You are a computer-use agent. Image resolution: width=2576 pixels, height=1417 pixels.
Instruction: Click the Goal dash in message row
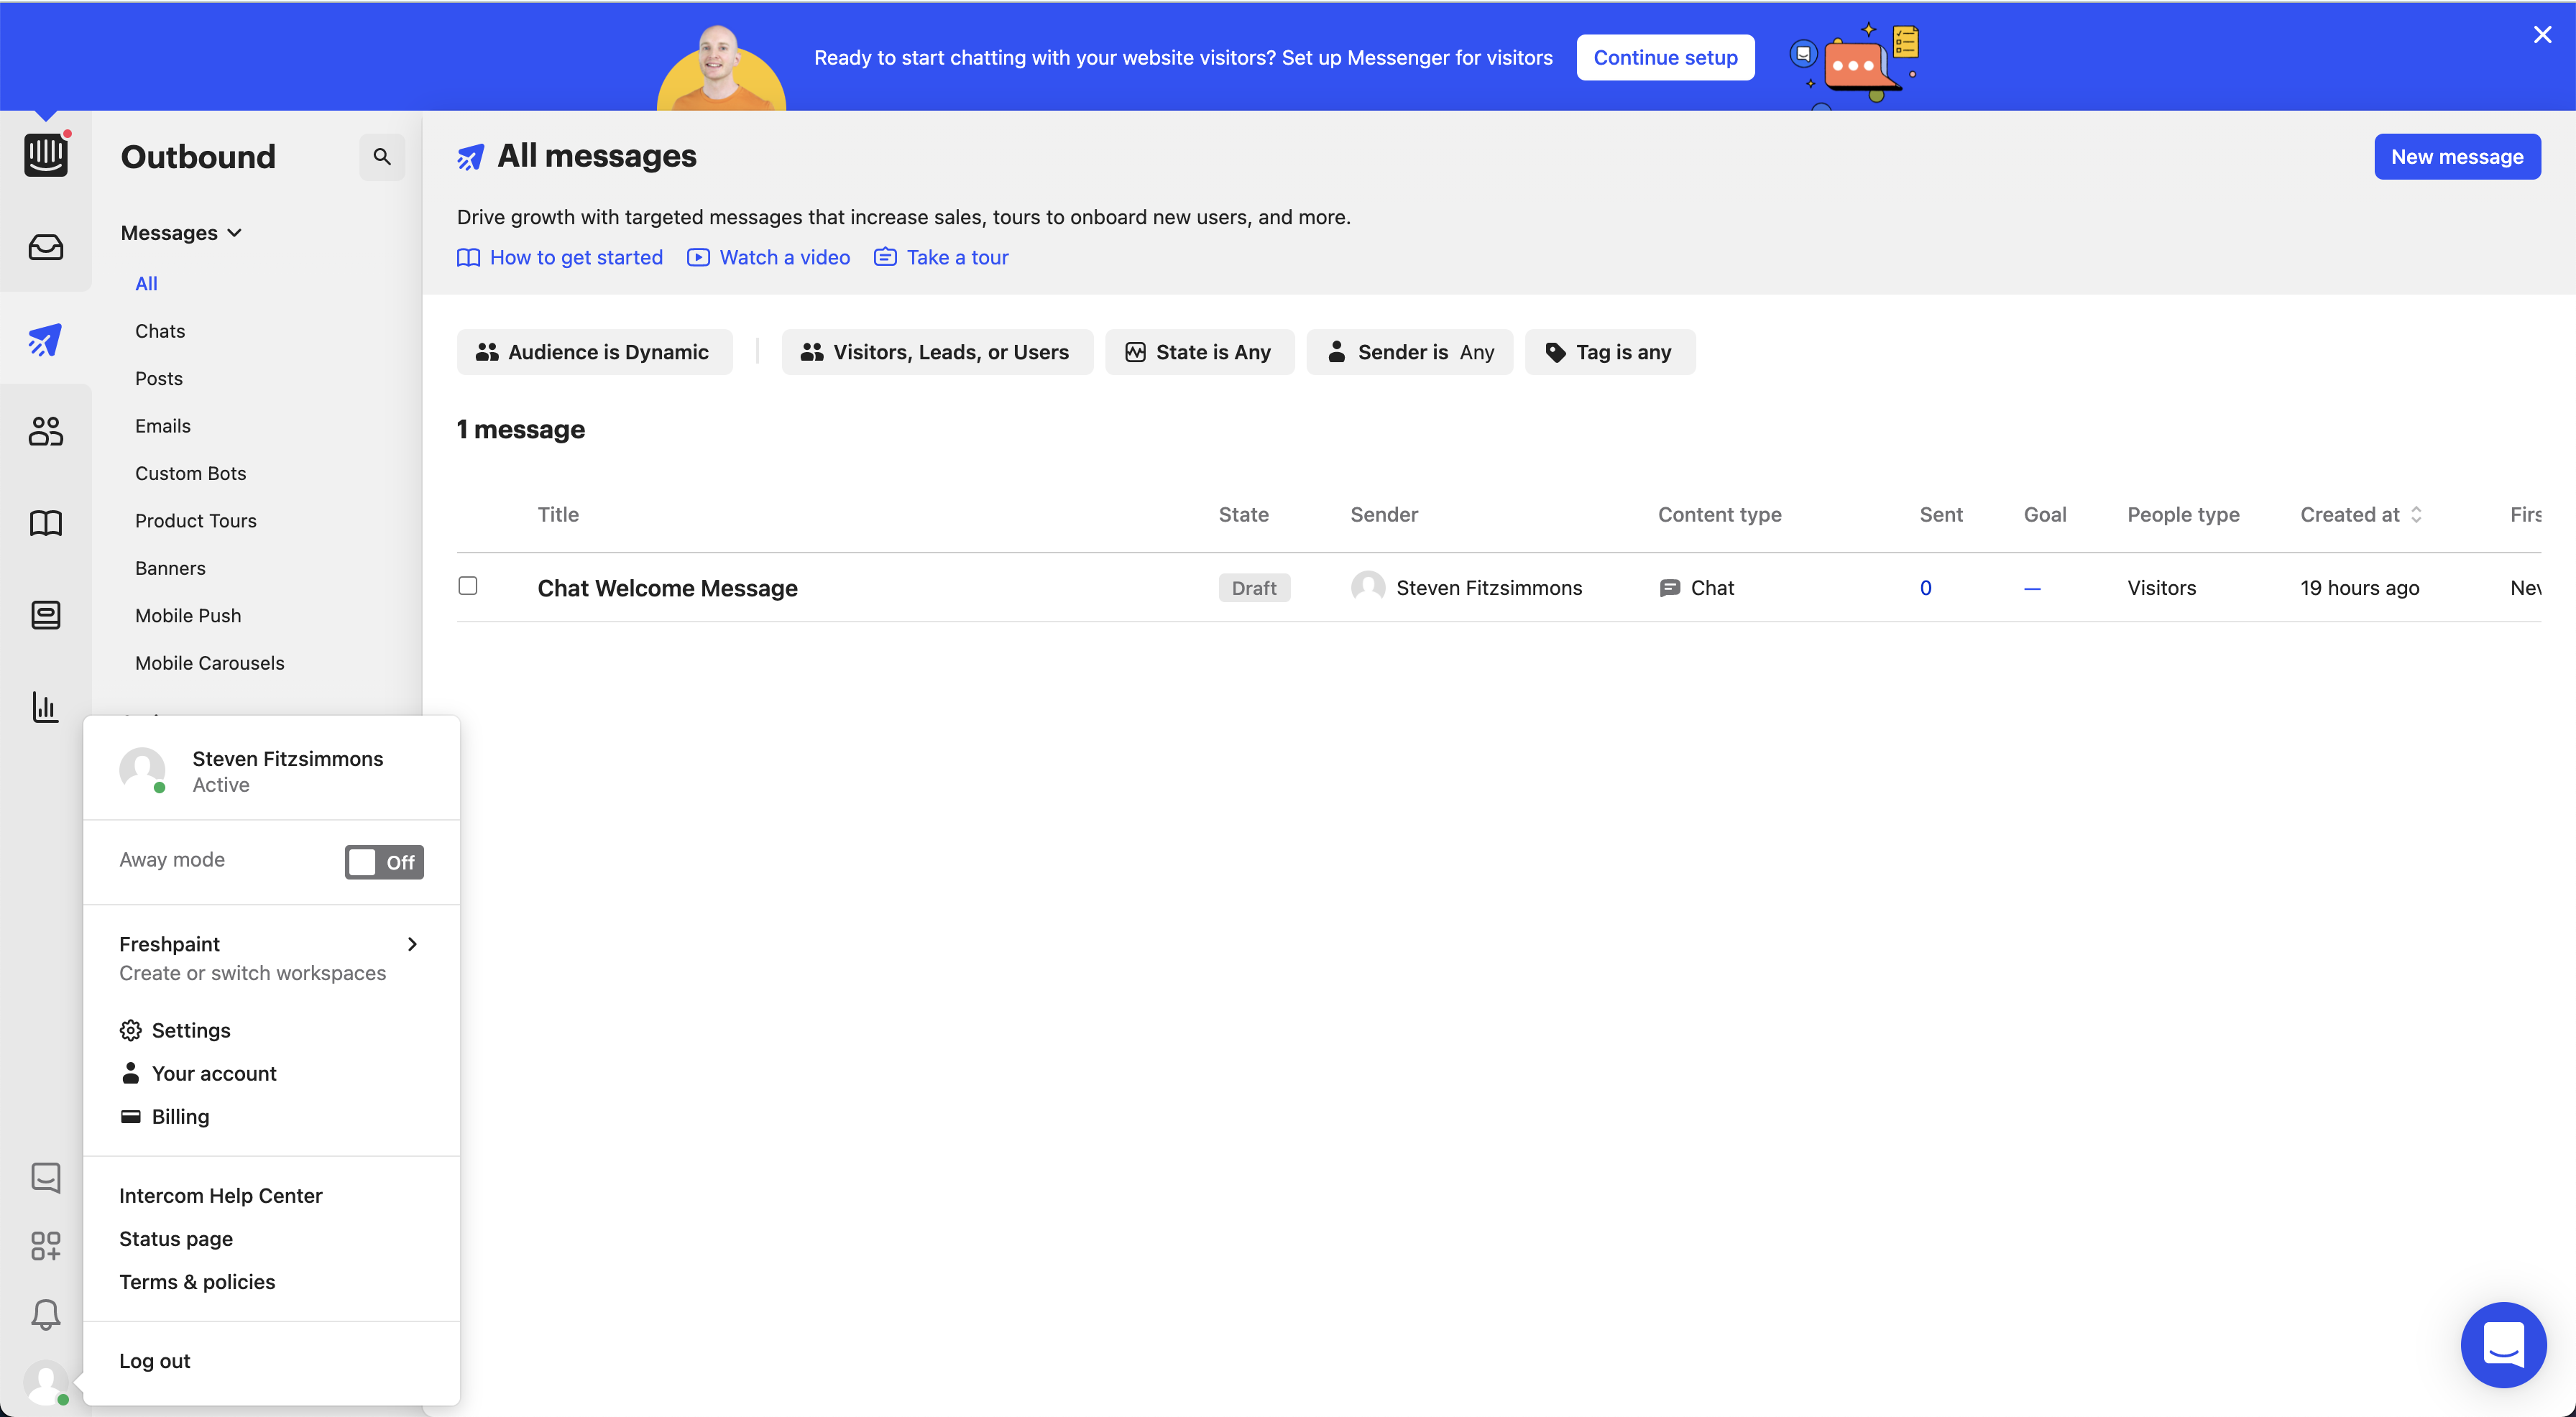(x=2032, y=588)
